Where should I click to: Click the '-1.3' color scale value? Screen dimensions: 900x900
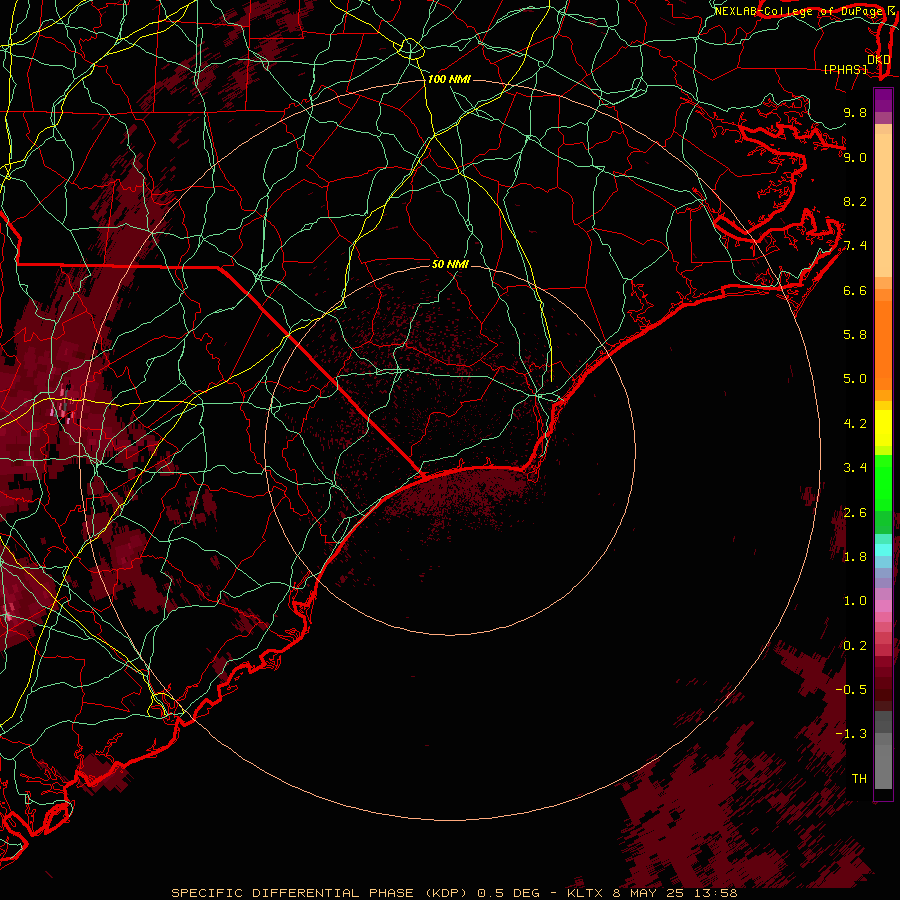click(x=851, y=734)
